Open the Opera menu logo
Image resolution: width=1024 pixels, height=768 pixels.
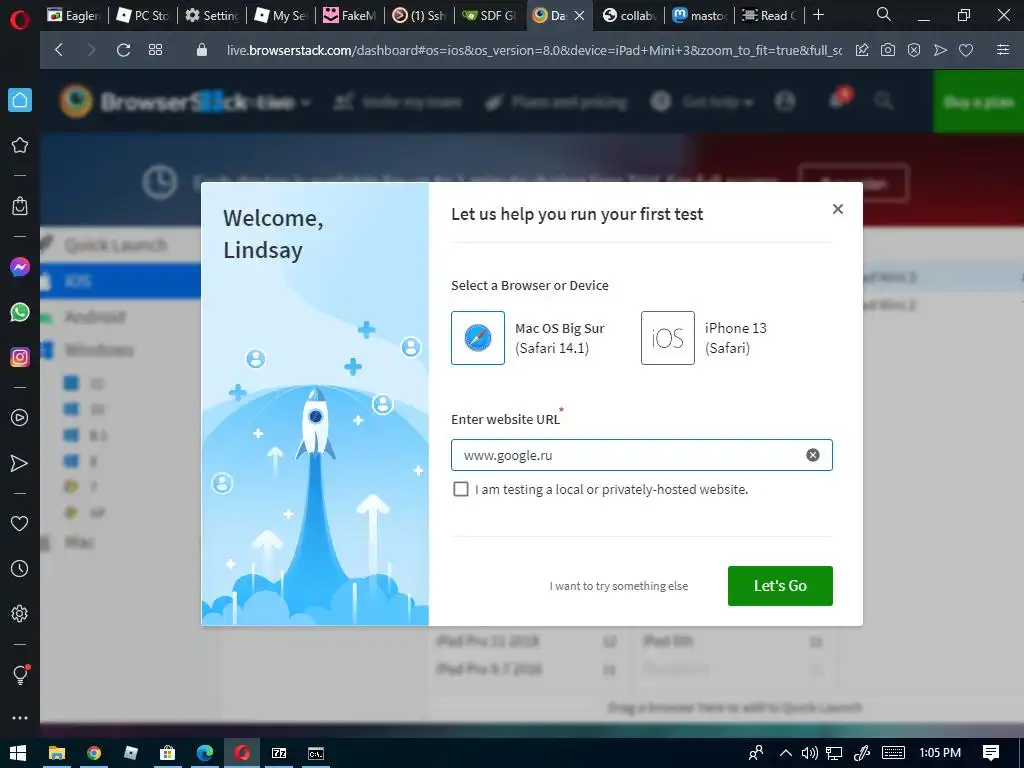click(x=20, y=21)
